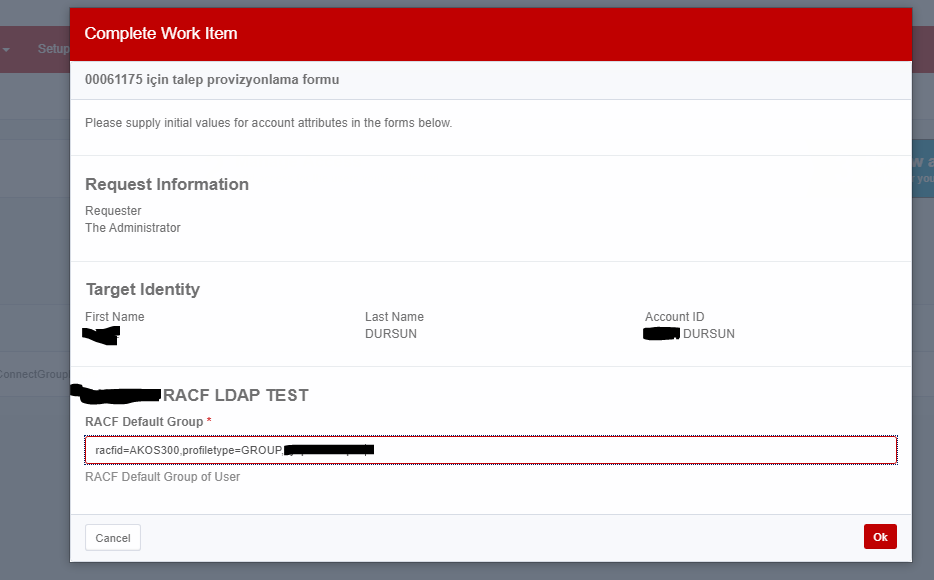Viewport: 934px width, 580px height.
Task: Expand the dropdown caret left of Setup
Action: [6, 49]
